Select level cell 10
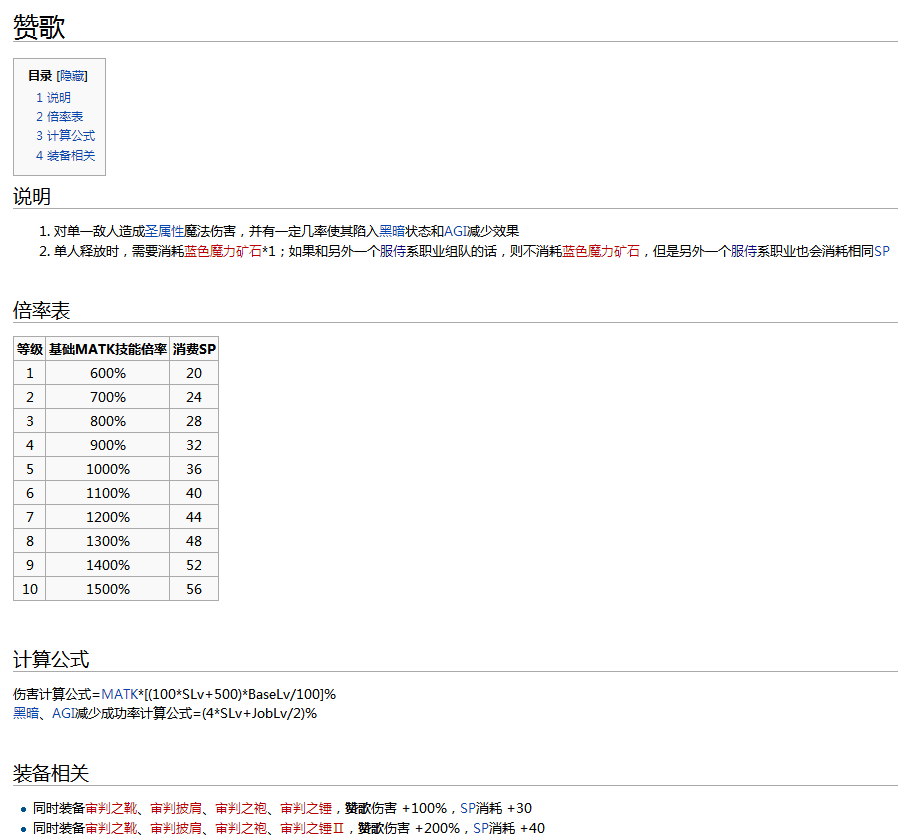 [30, 589]
